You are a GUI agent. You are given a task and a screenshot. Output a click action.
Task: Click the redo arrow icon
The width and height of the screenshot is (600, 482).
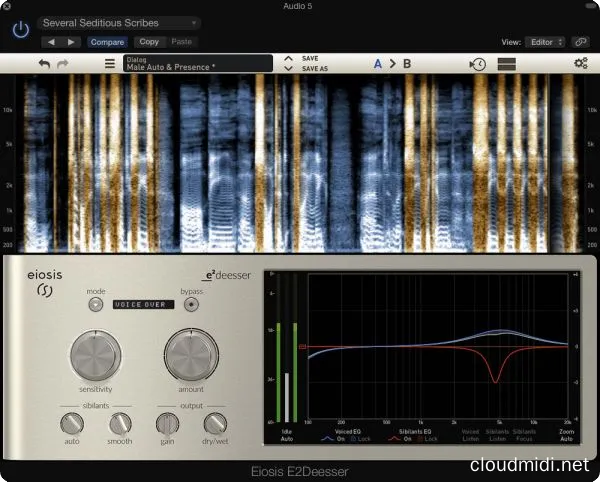tap(63, 64)
